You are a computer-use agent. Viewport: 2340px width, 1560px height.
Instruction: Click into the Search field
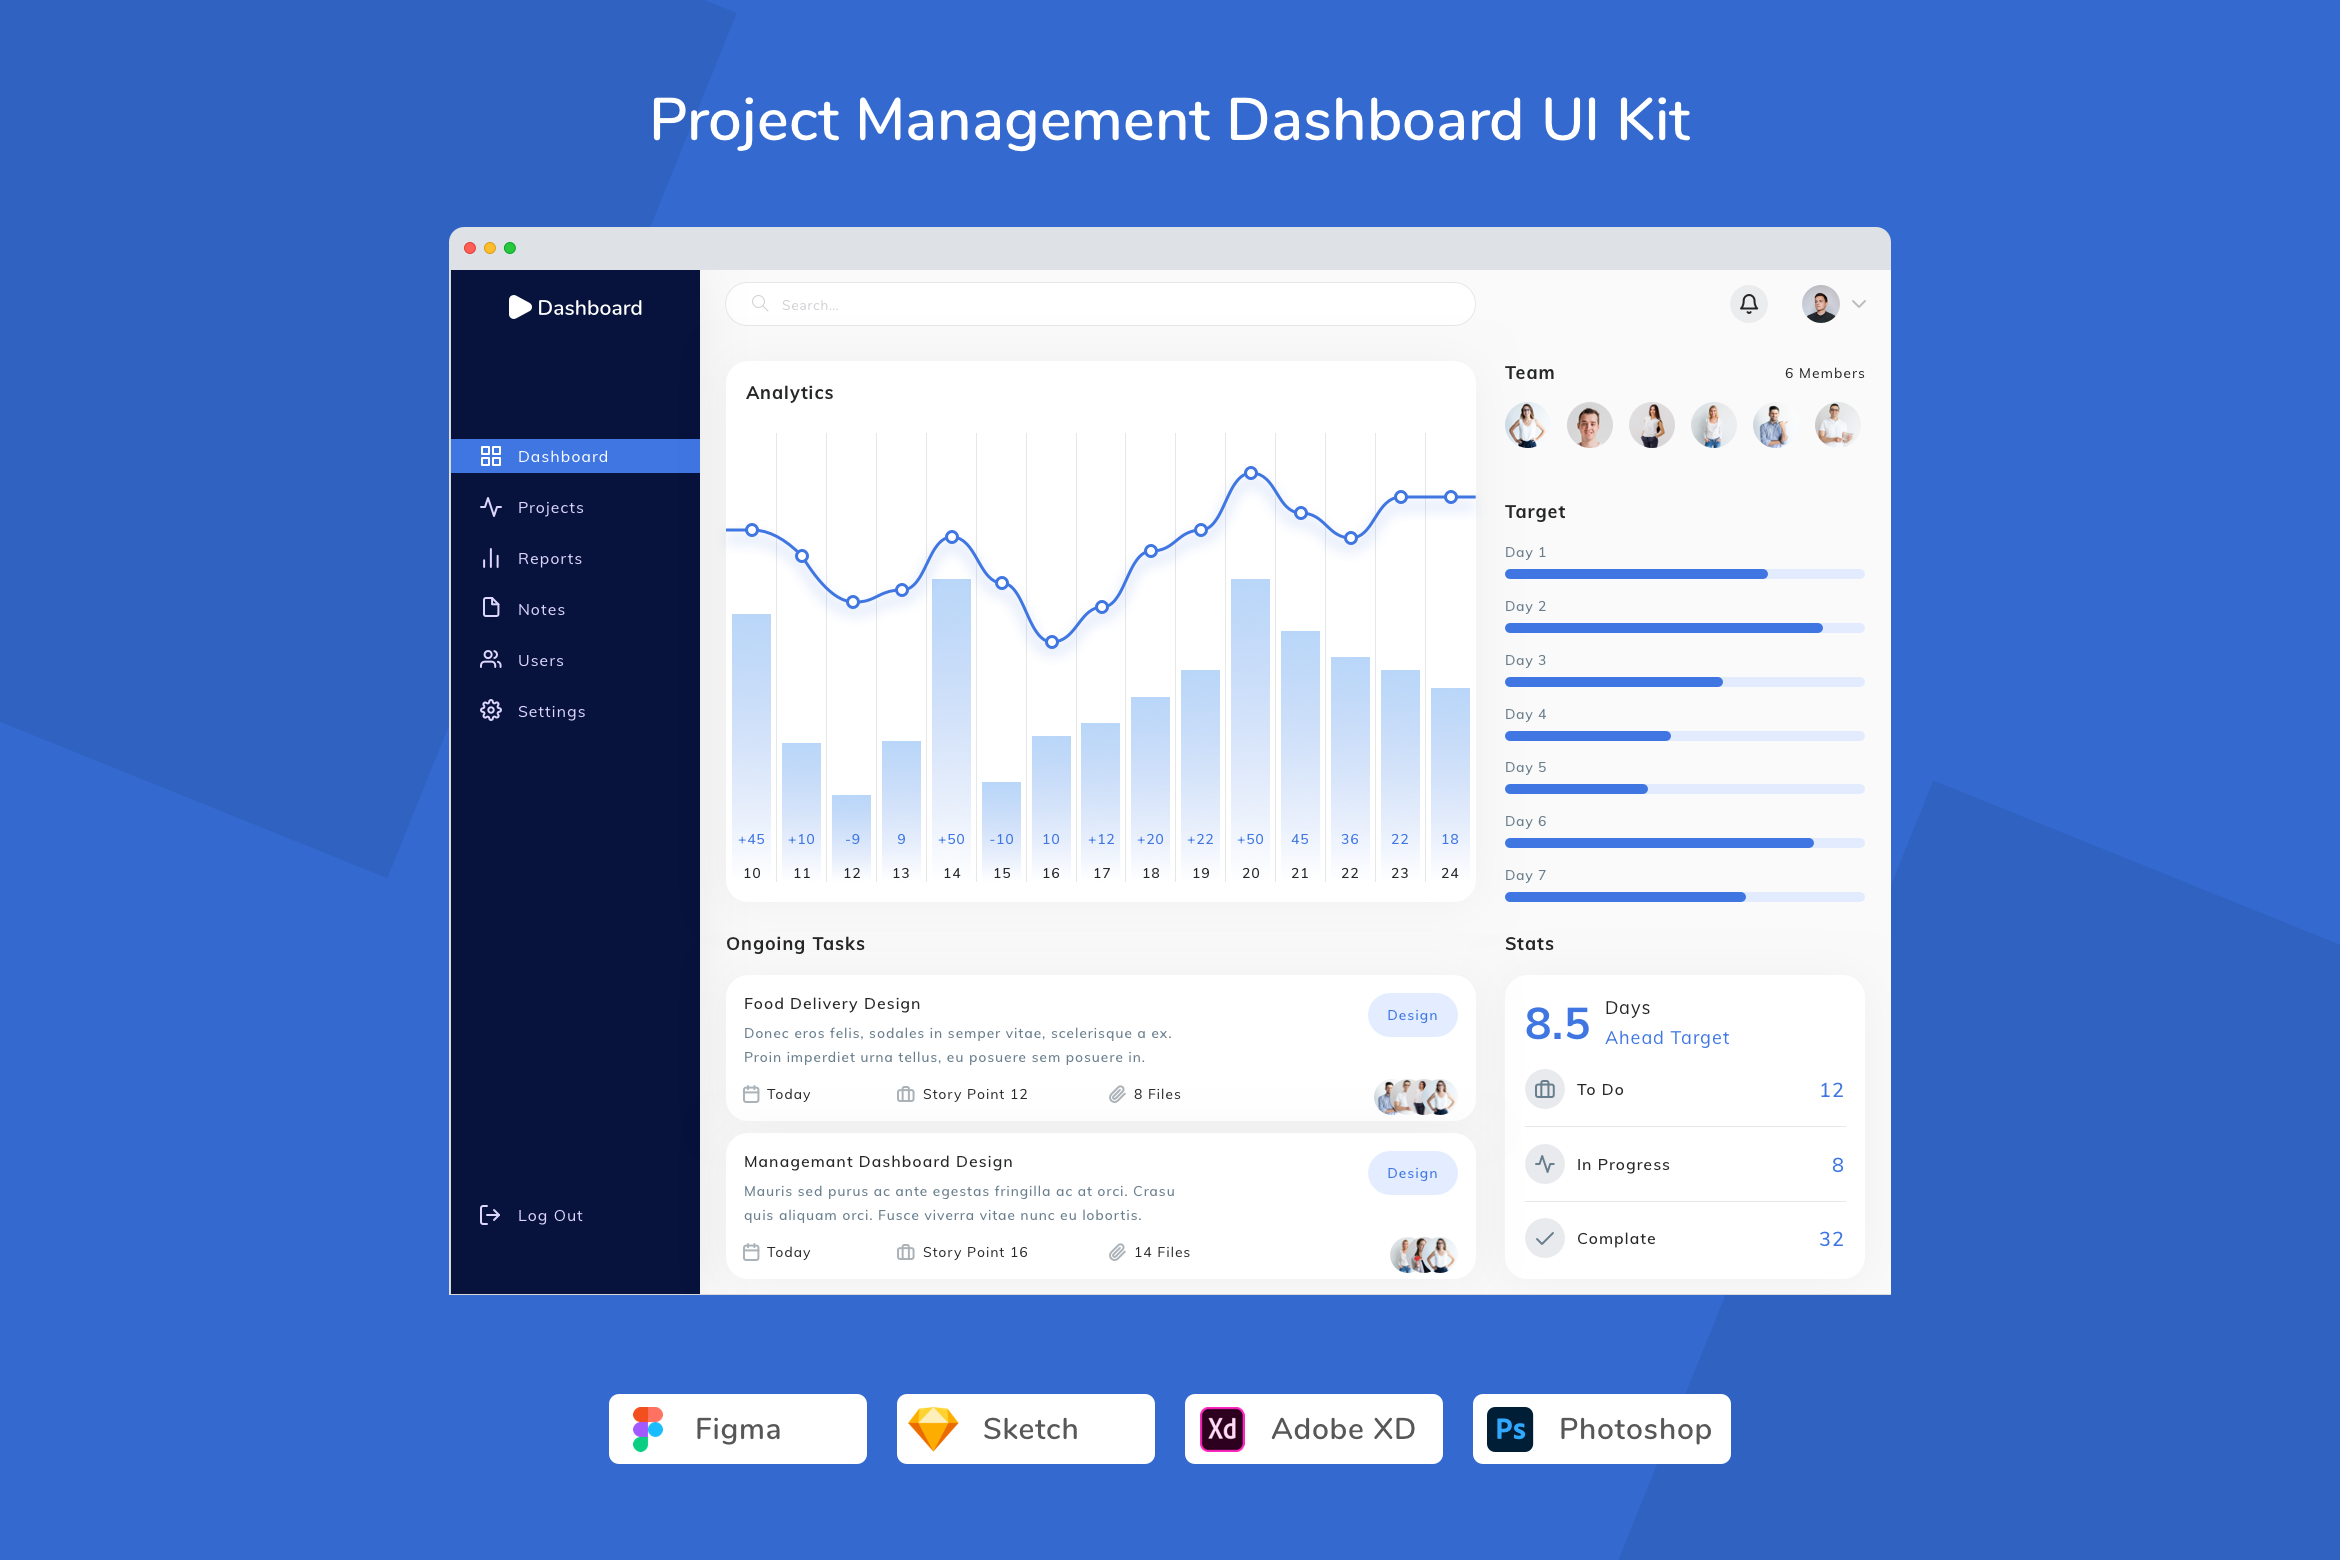click(x=1100, y=304)
